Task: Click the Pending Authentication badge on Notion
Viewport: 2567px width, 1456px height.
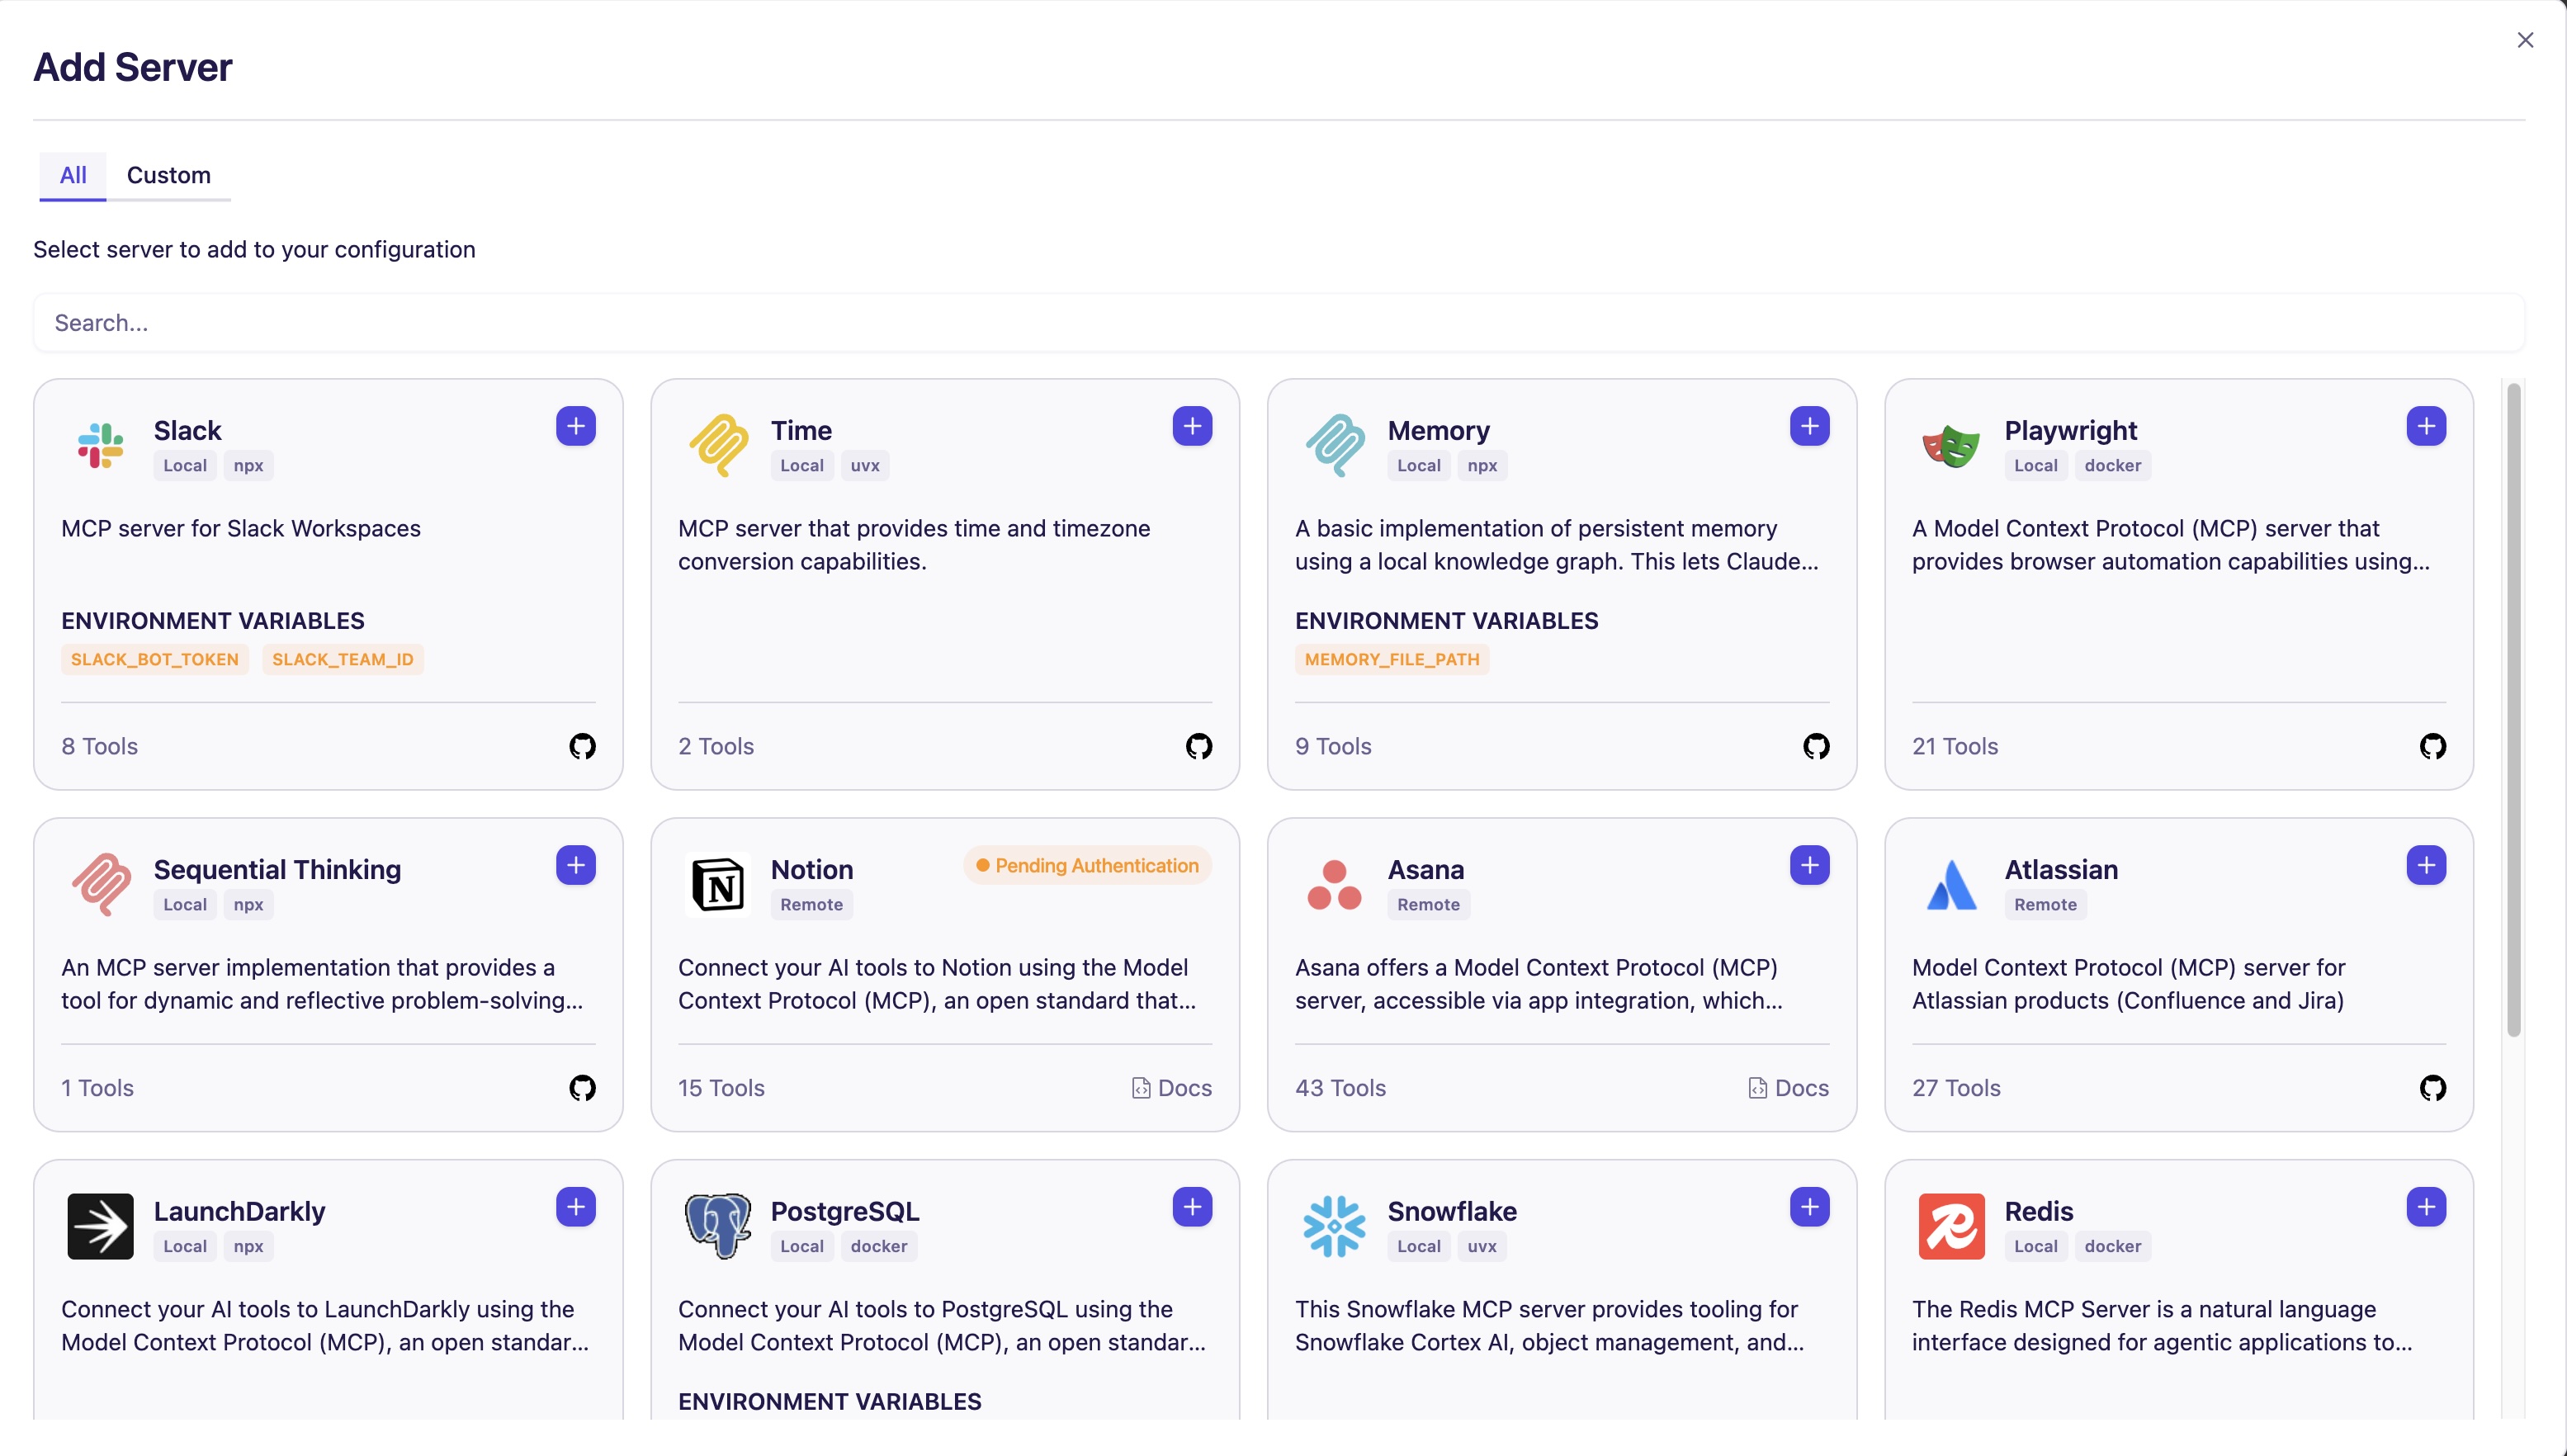Action: click(1087, 865)
